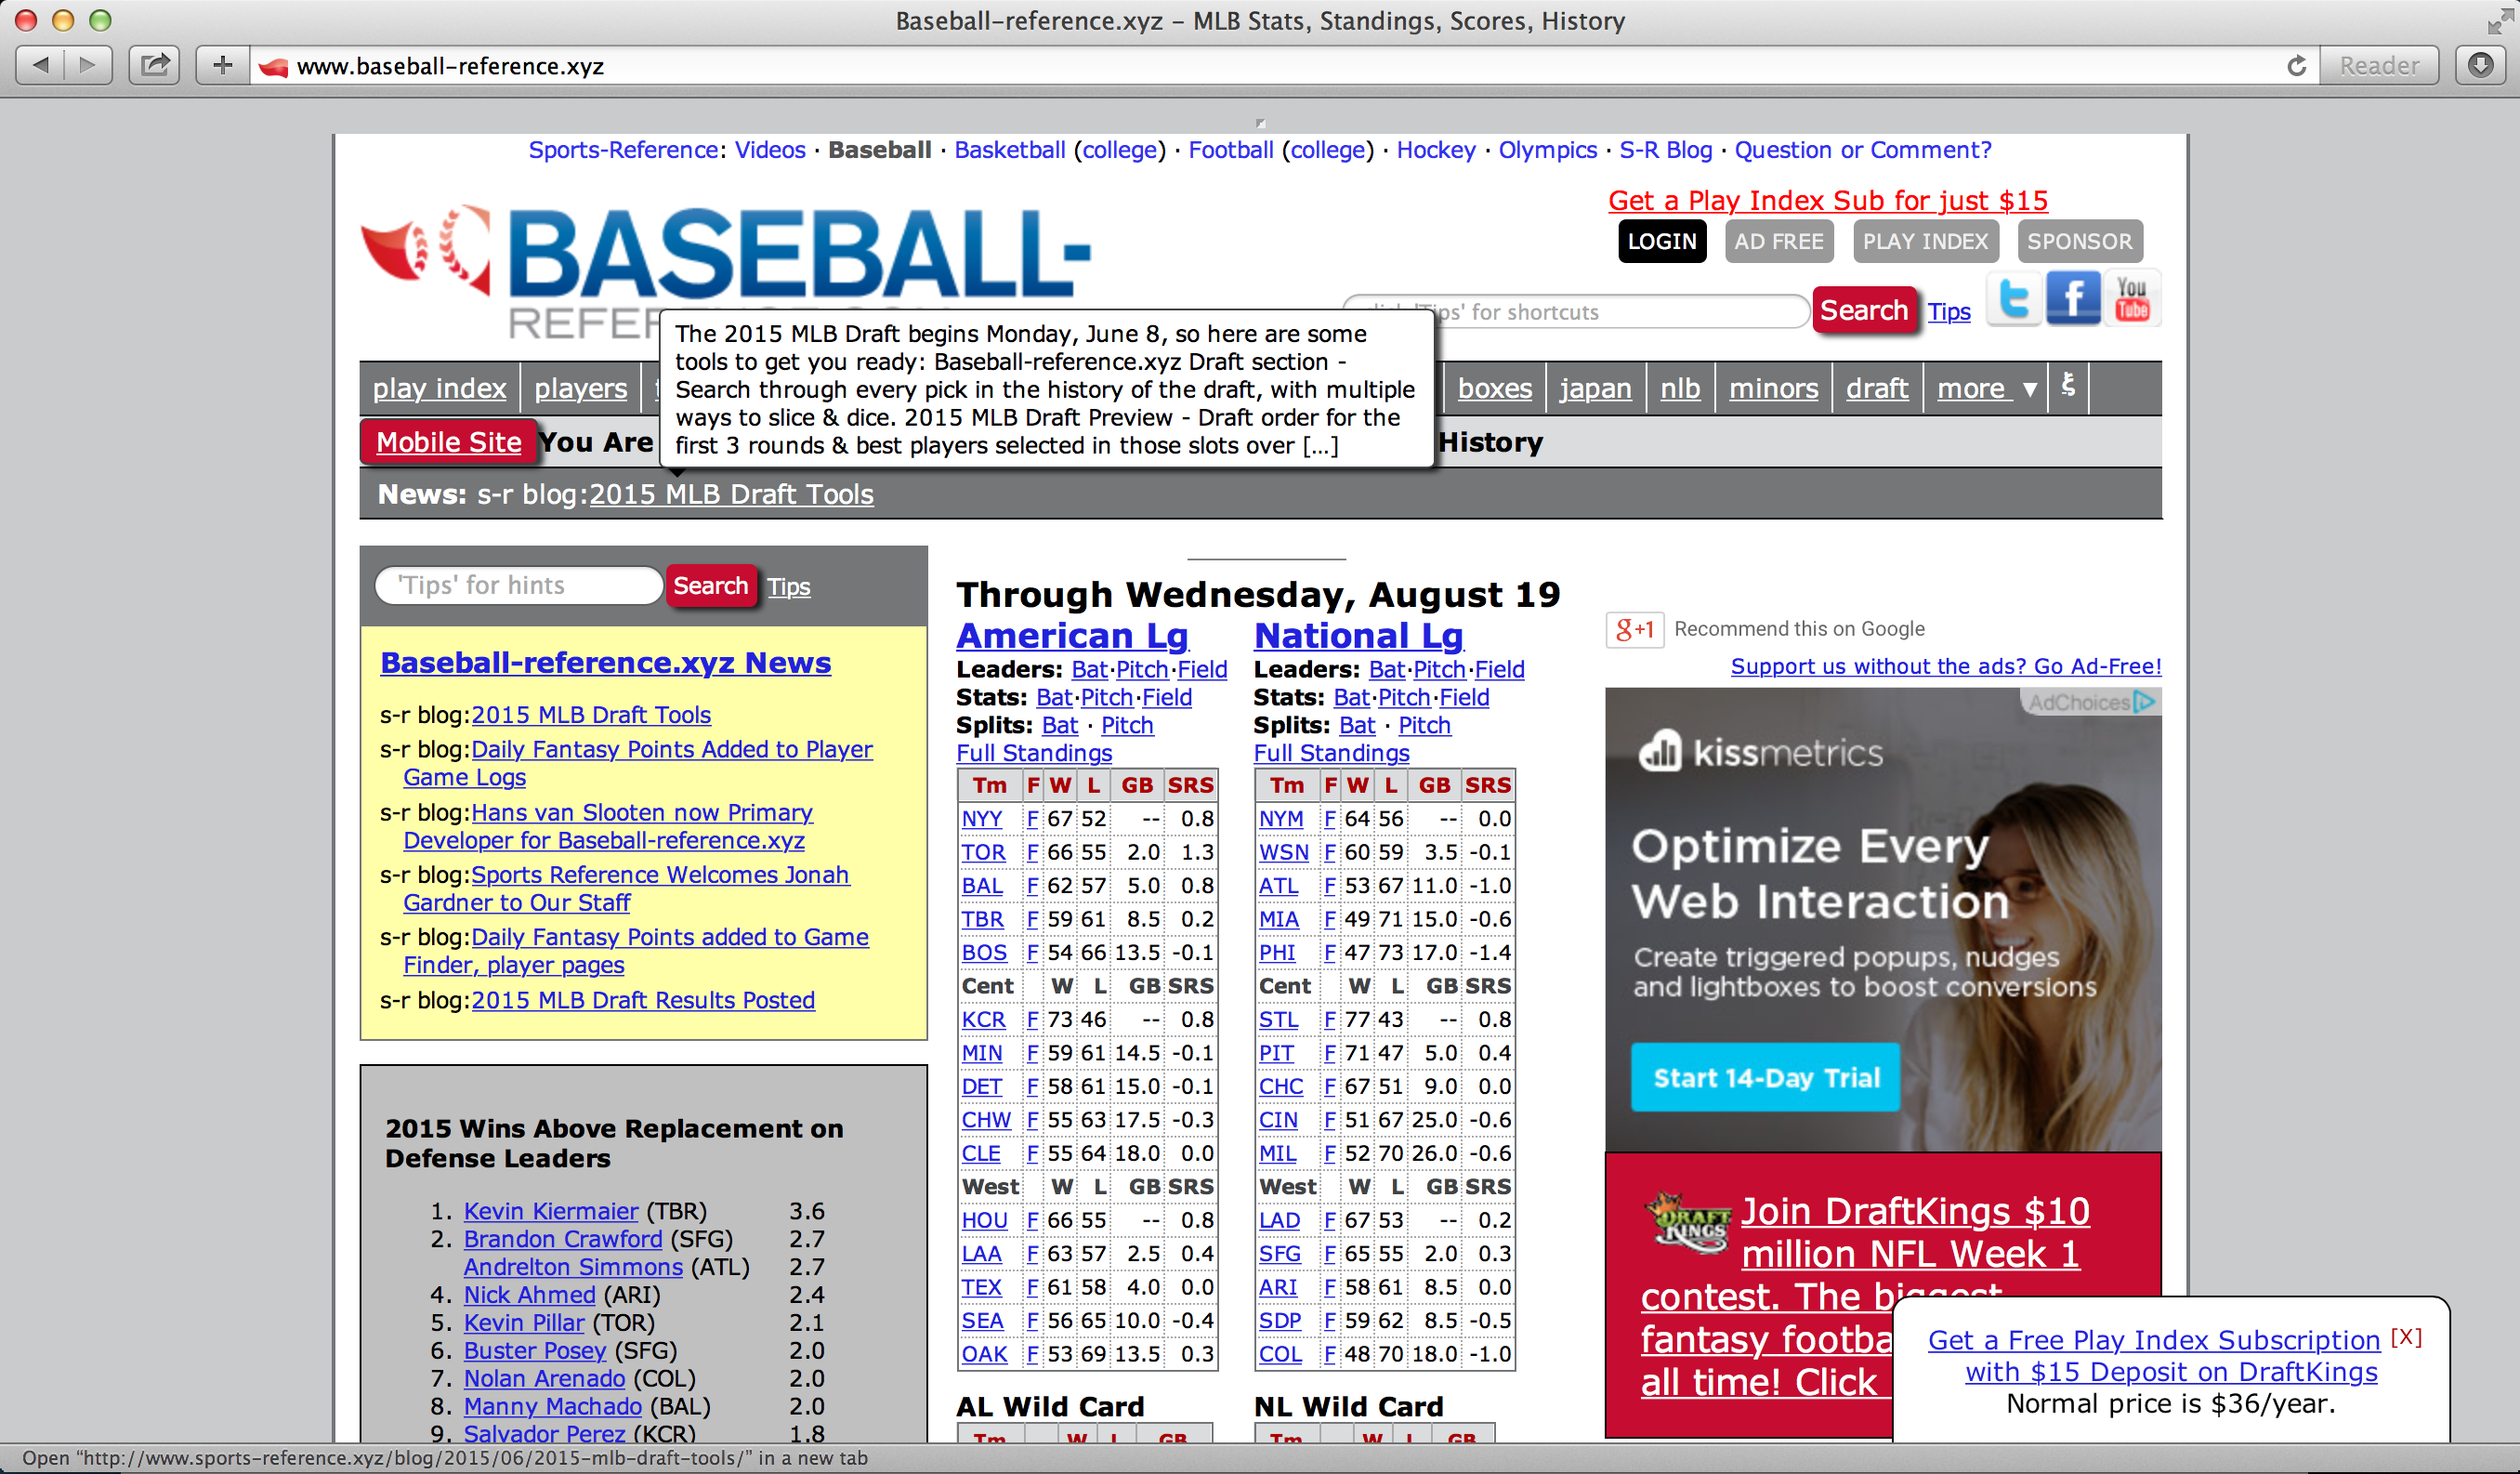Click the plus add-bookmark button

222,65
